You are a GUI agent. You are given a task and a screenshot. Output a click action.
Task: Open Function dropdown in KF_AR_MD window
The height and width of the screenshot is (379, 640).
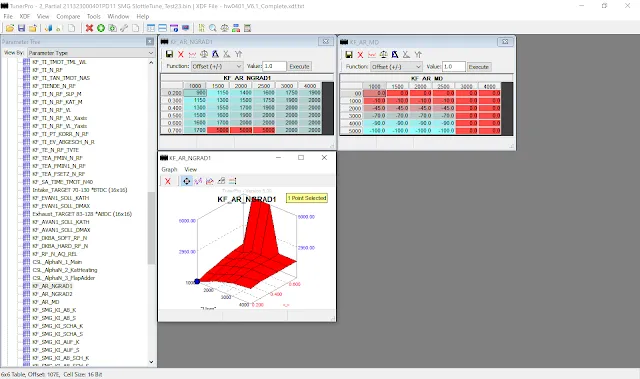[396, 66]
